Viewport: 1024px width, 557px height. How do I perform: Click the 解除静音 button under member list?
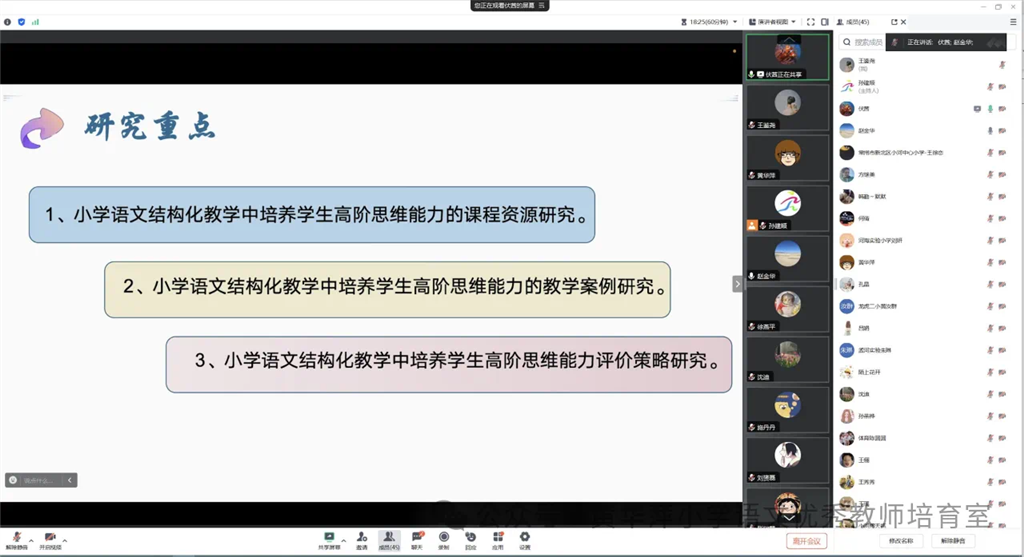point(953,541)
